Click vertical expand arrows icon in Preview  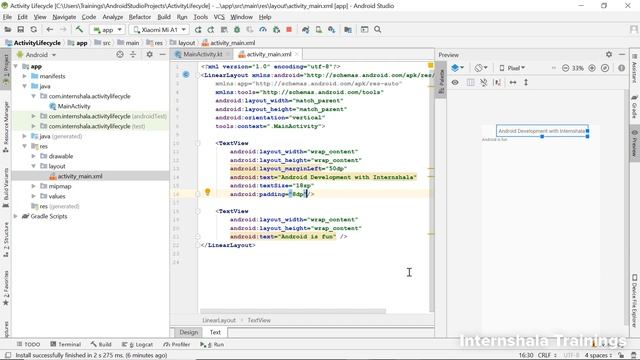[526, 82]
